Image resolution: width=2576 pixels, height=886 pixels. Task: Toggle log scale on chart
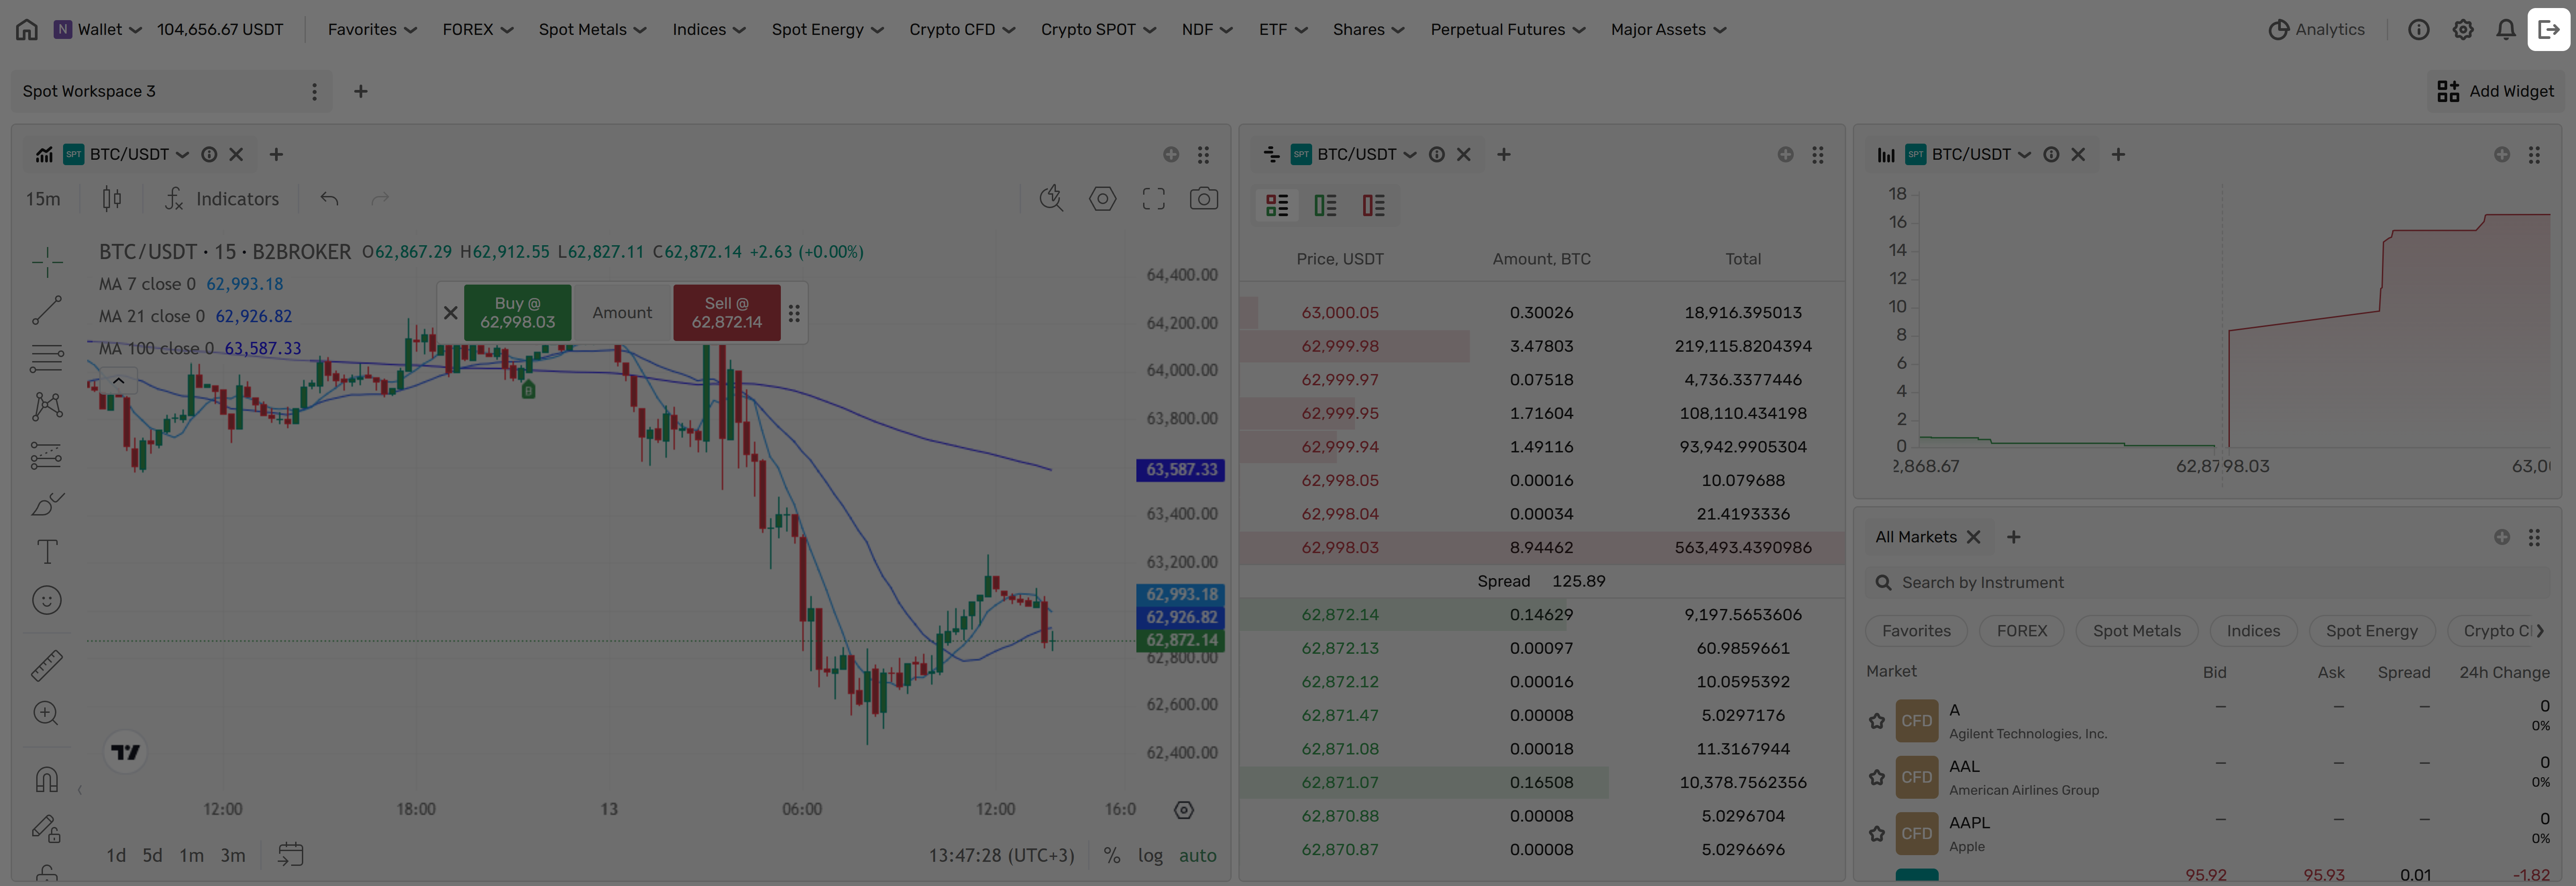1150,856
